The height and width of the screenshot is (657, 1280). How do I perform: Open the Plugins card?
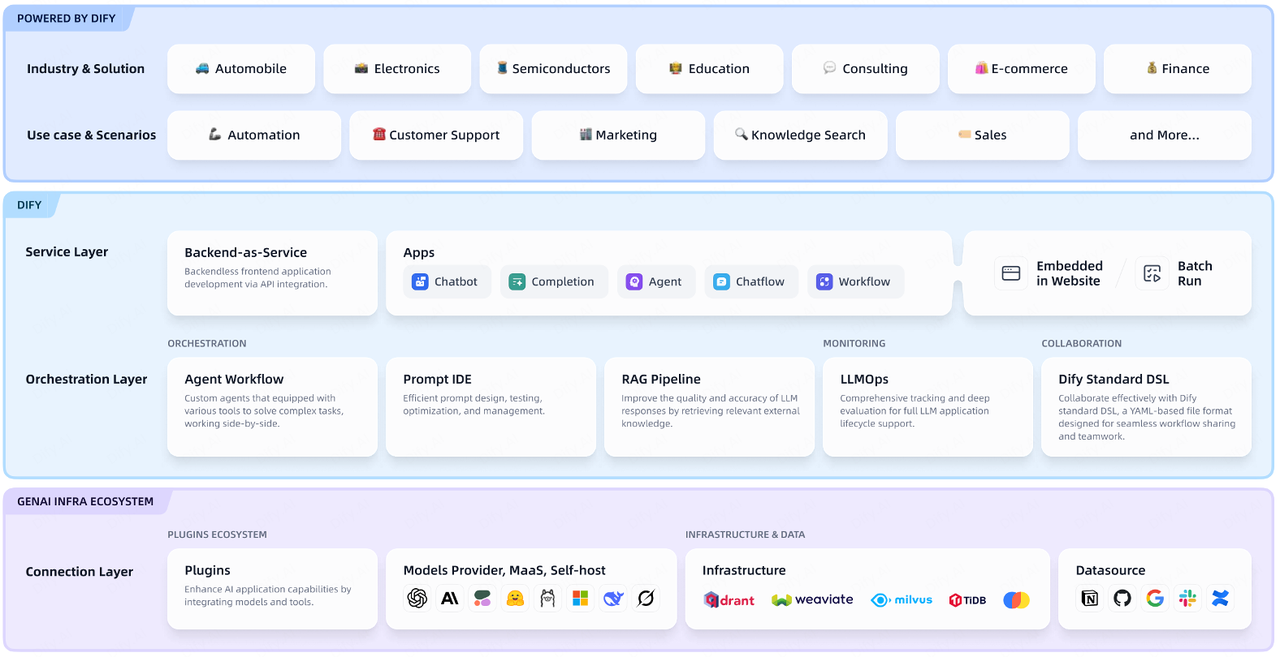[272, 589]
